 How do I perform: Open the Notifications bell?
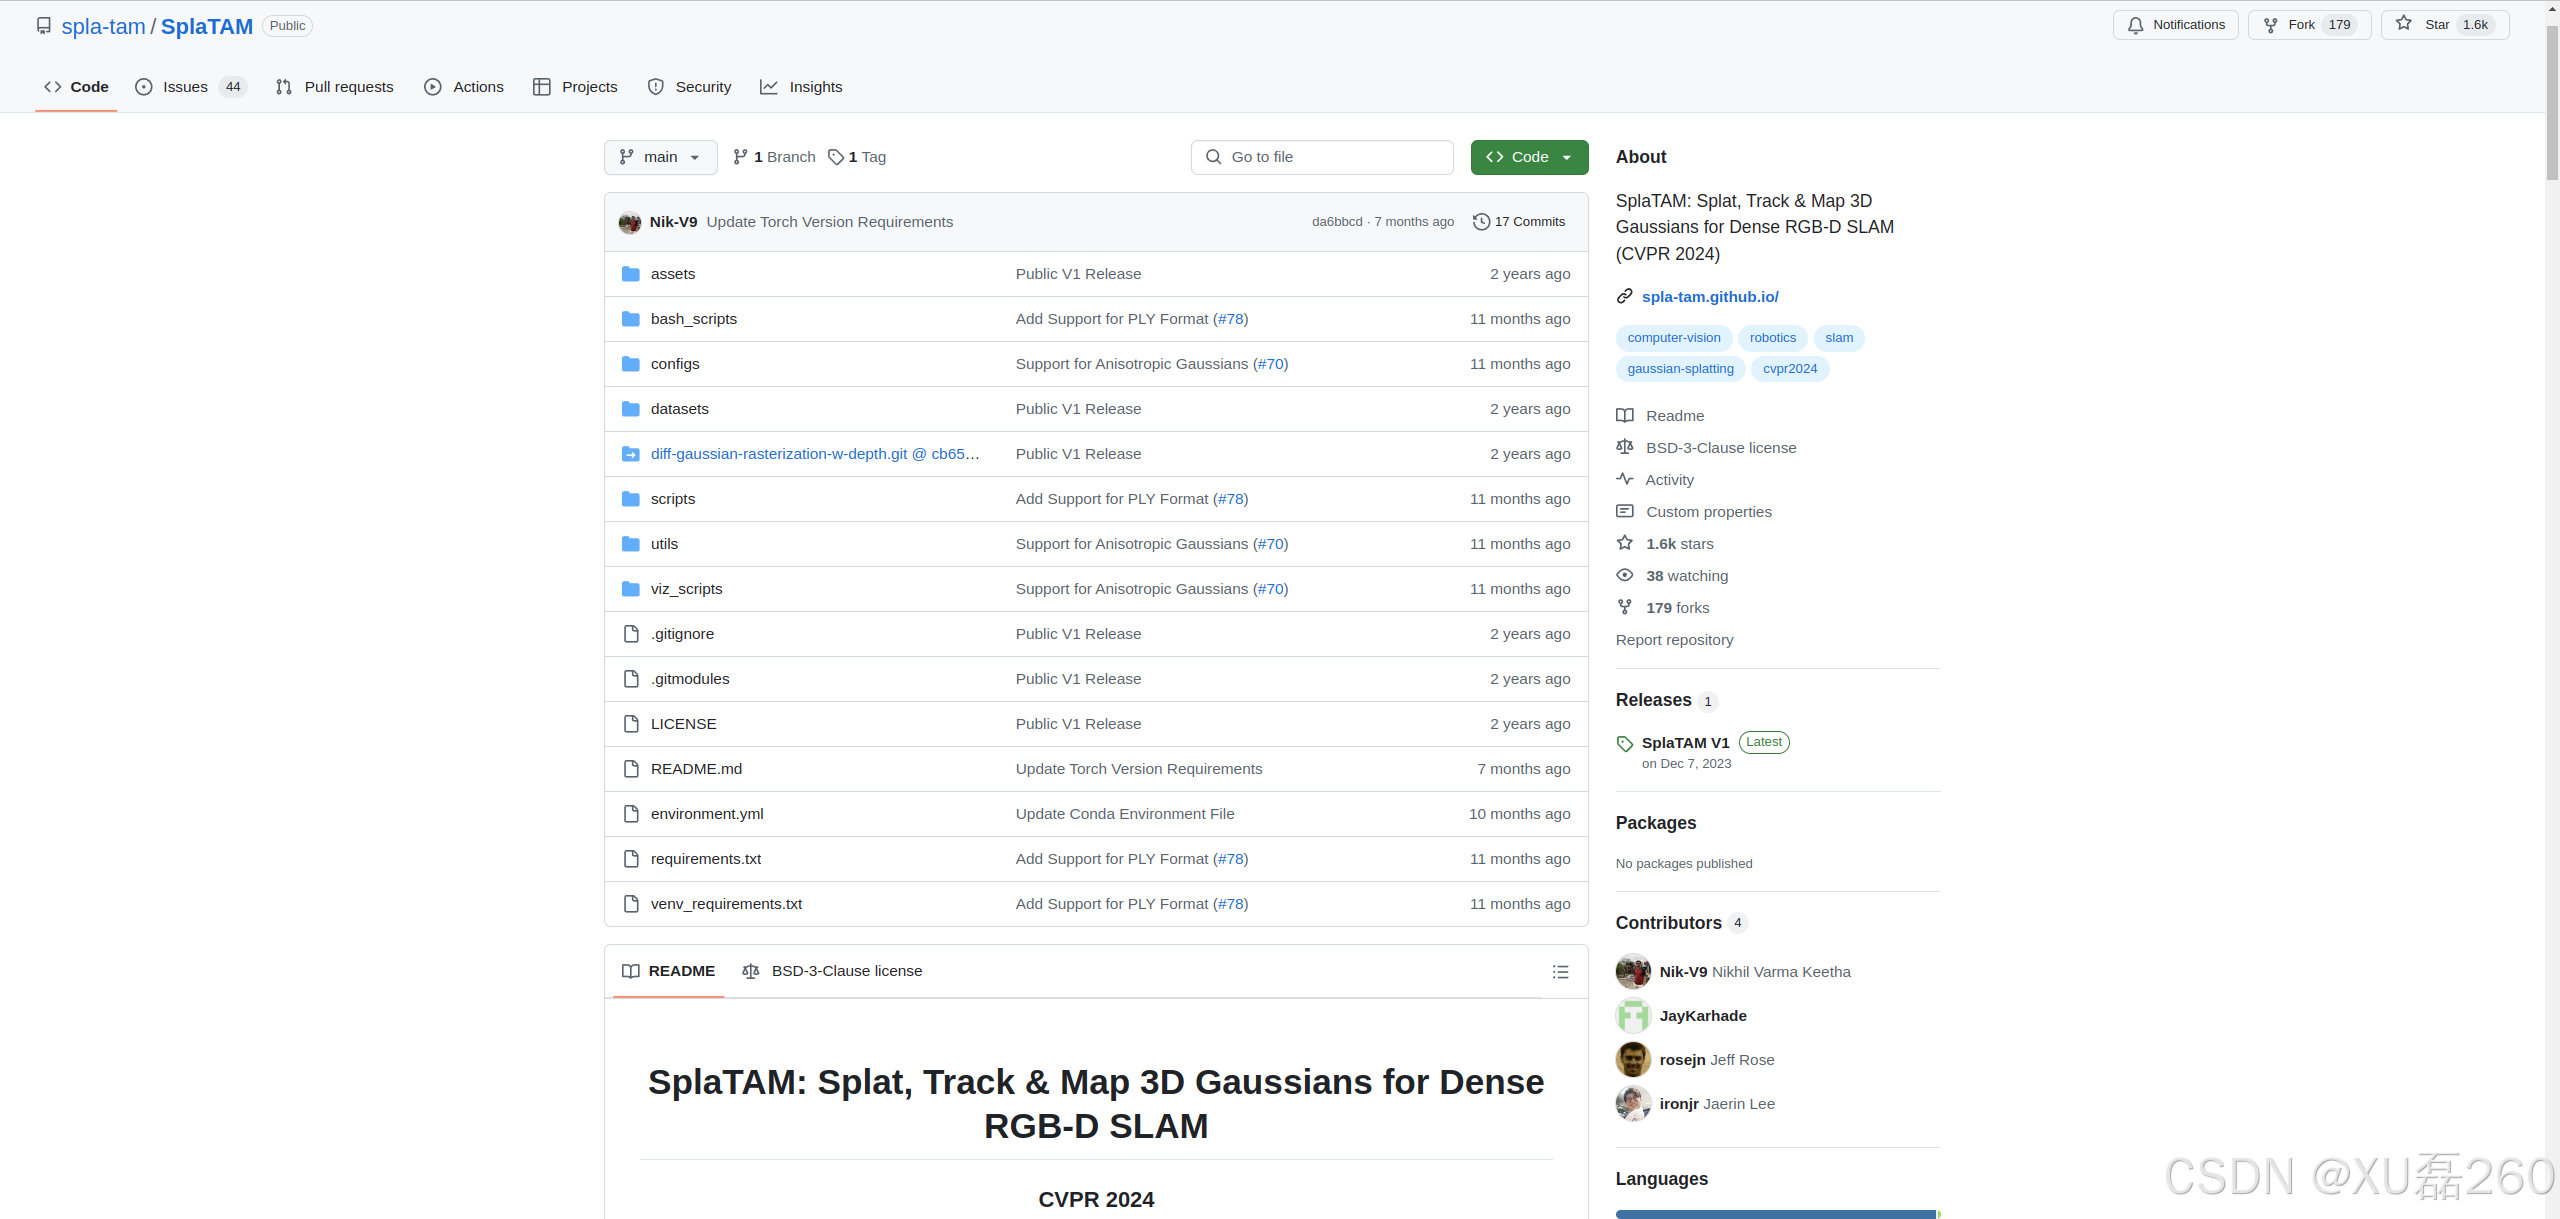(2175, 24)
